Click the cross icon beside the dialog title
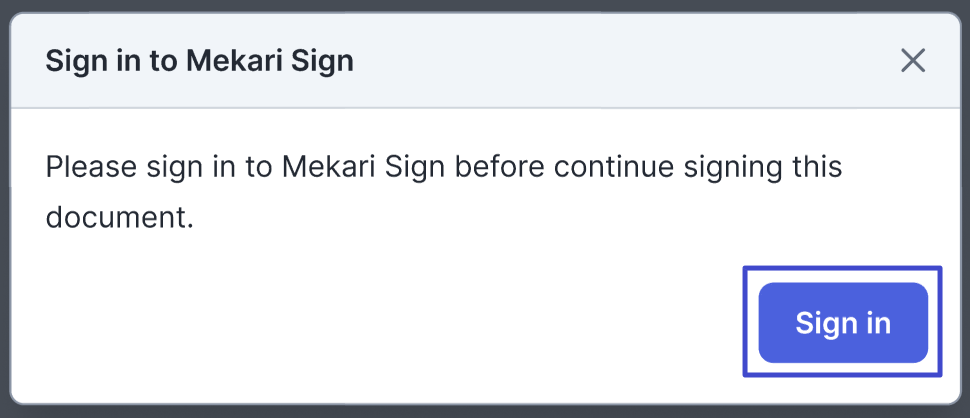The image size is (970, 418). pyautogui.click(x=912, y=61)
